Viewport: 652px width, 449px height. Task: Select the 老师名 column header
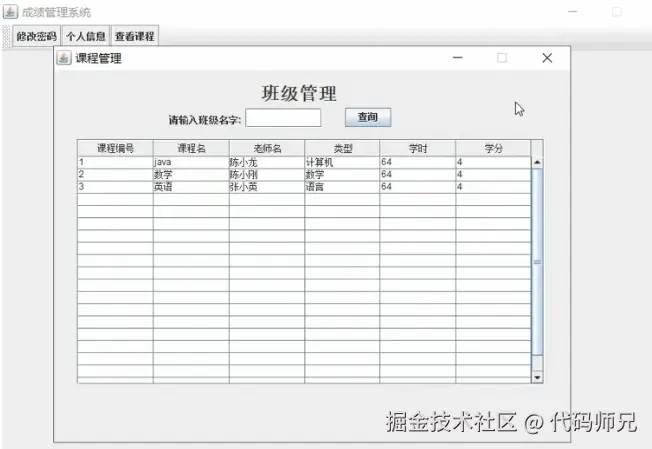[x=267, y=148]
